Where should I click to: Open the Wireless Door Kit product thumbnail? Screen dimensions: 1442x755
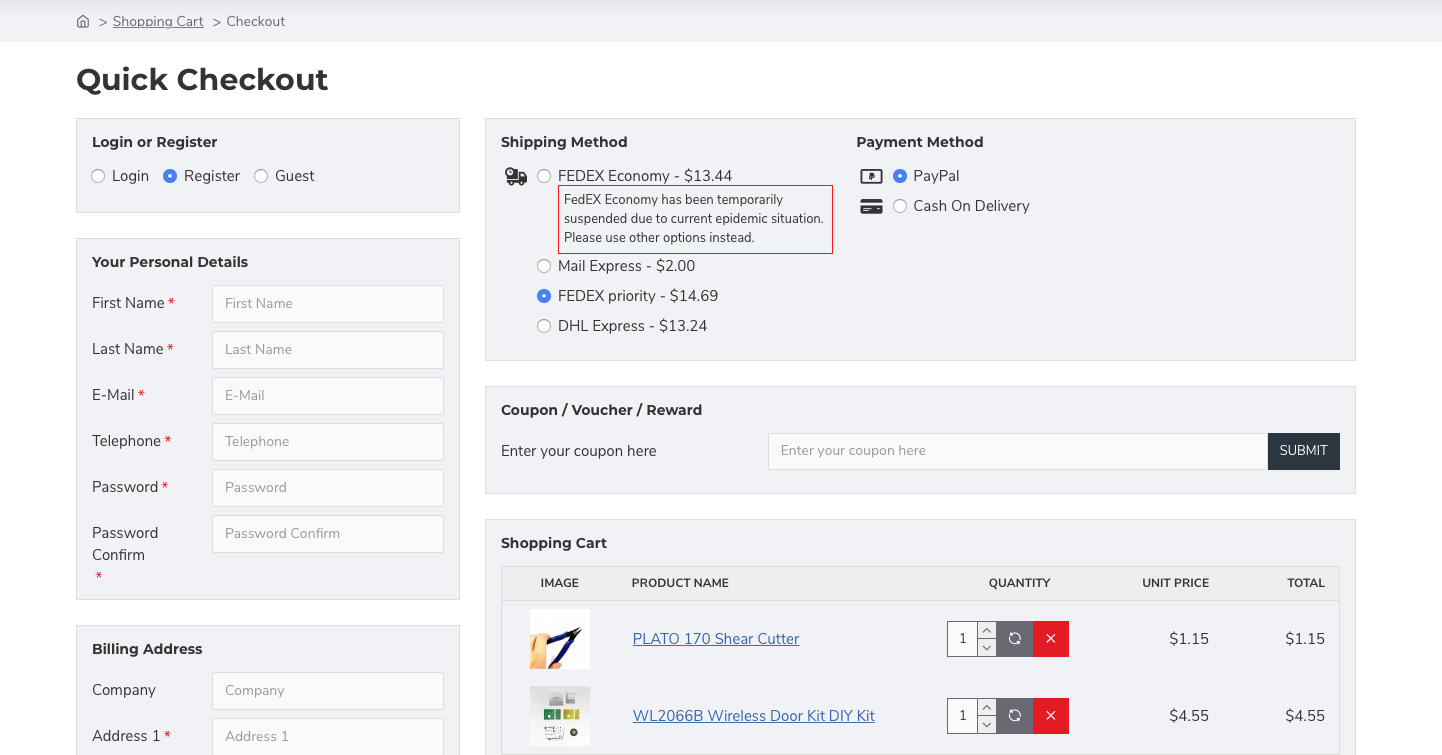pos(560,716)
